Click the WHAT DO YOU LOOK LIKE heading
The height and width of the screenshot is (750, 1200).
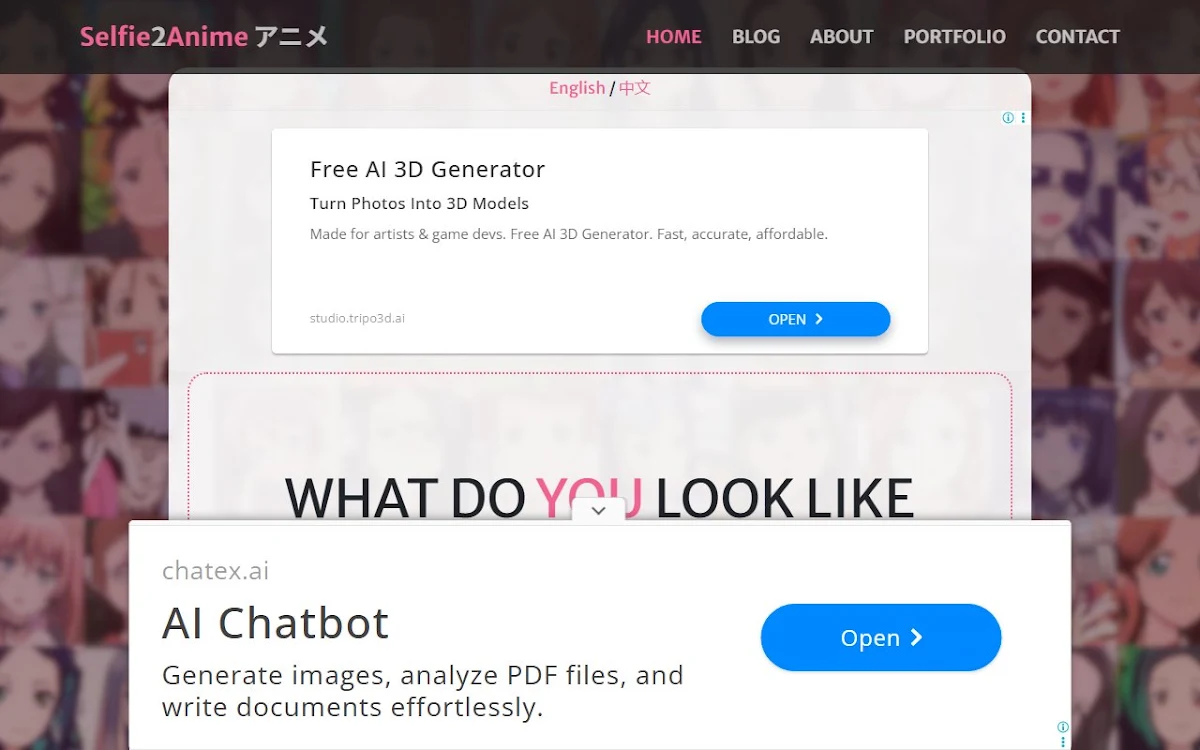(x=599, y=497)
